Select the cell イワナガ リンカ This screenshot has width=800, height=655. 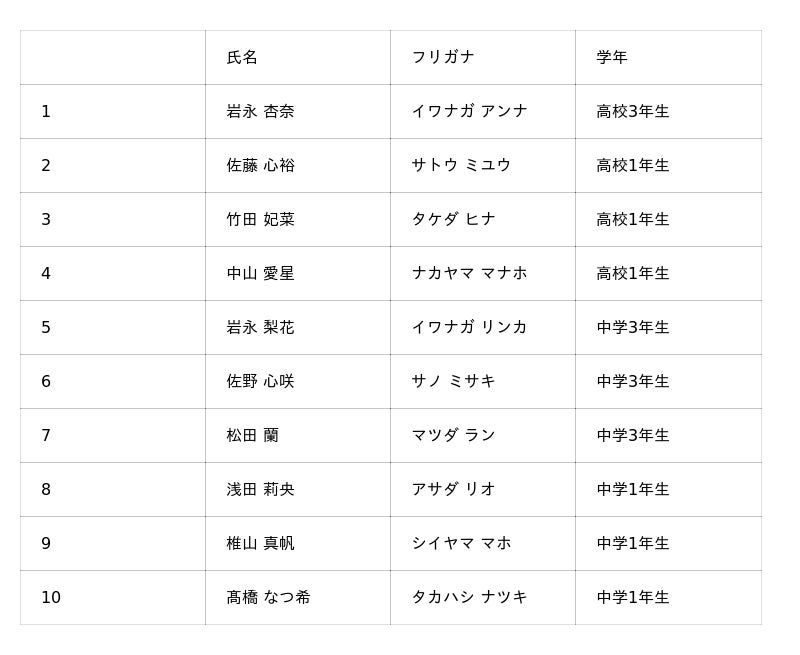pyautogui.click(x=469, y=328)
